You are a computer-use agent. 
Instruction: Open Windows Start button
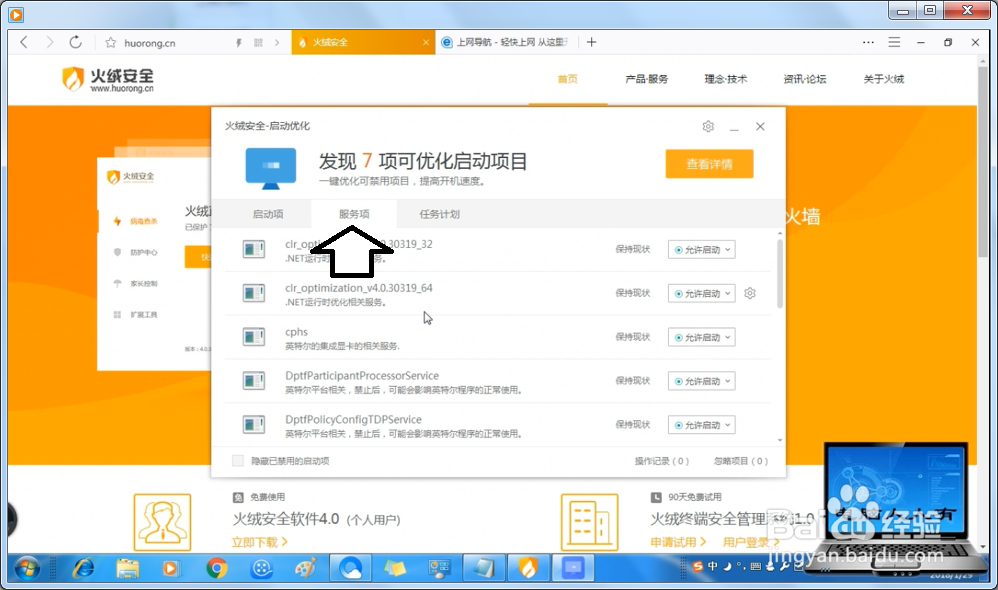tap(27, 568)
